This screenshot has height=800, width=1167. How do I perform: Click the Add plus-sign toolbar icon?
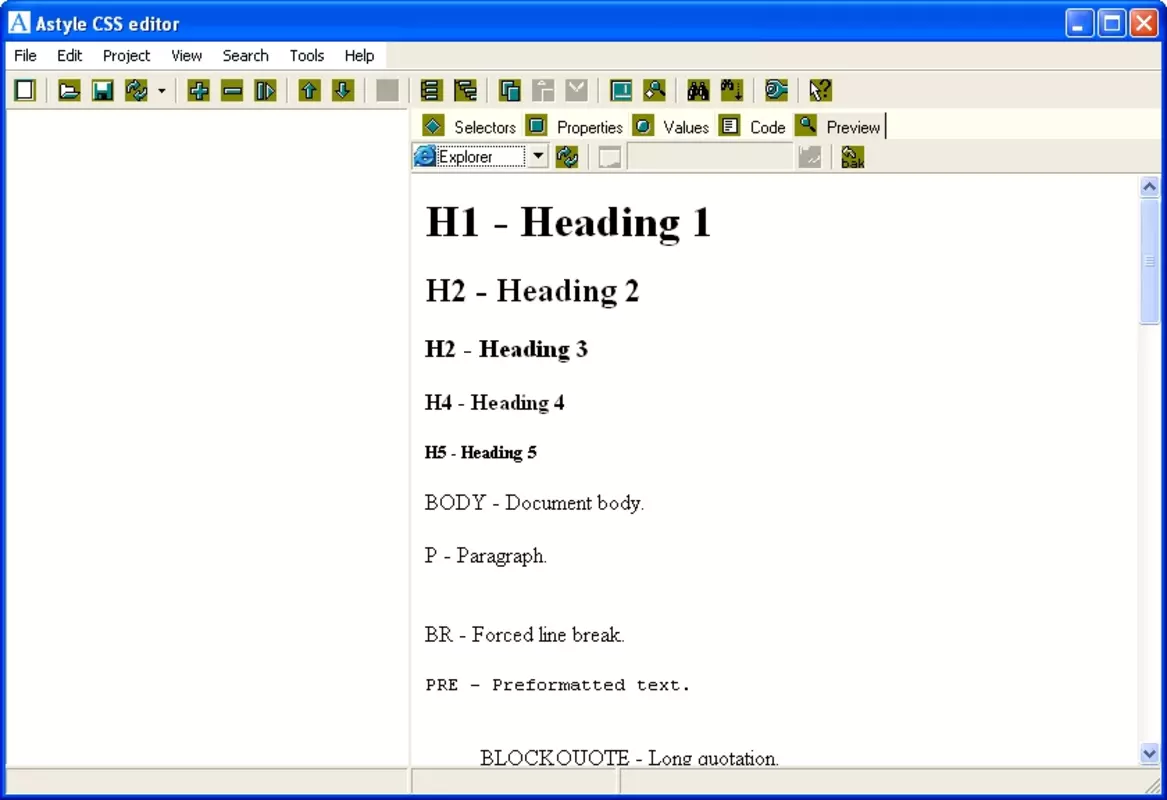click(x=199, y=91)
